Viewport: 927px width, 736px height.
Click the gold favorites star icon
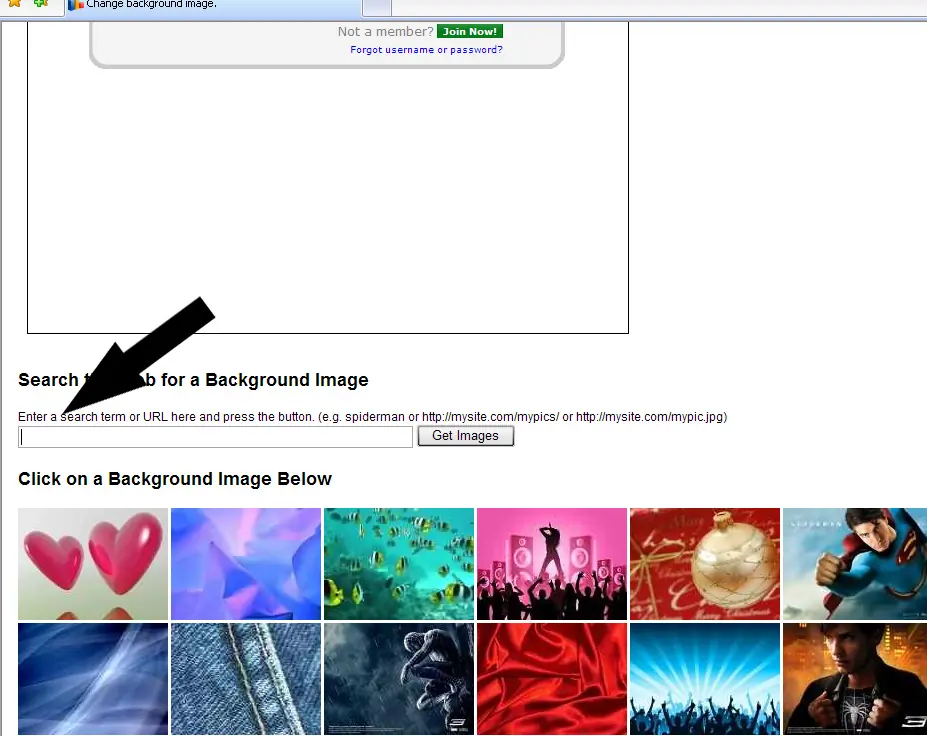tap(14, 3)
